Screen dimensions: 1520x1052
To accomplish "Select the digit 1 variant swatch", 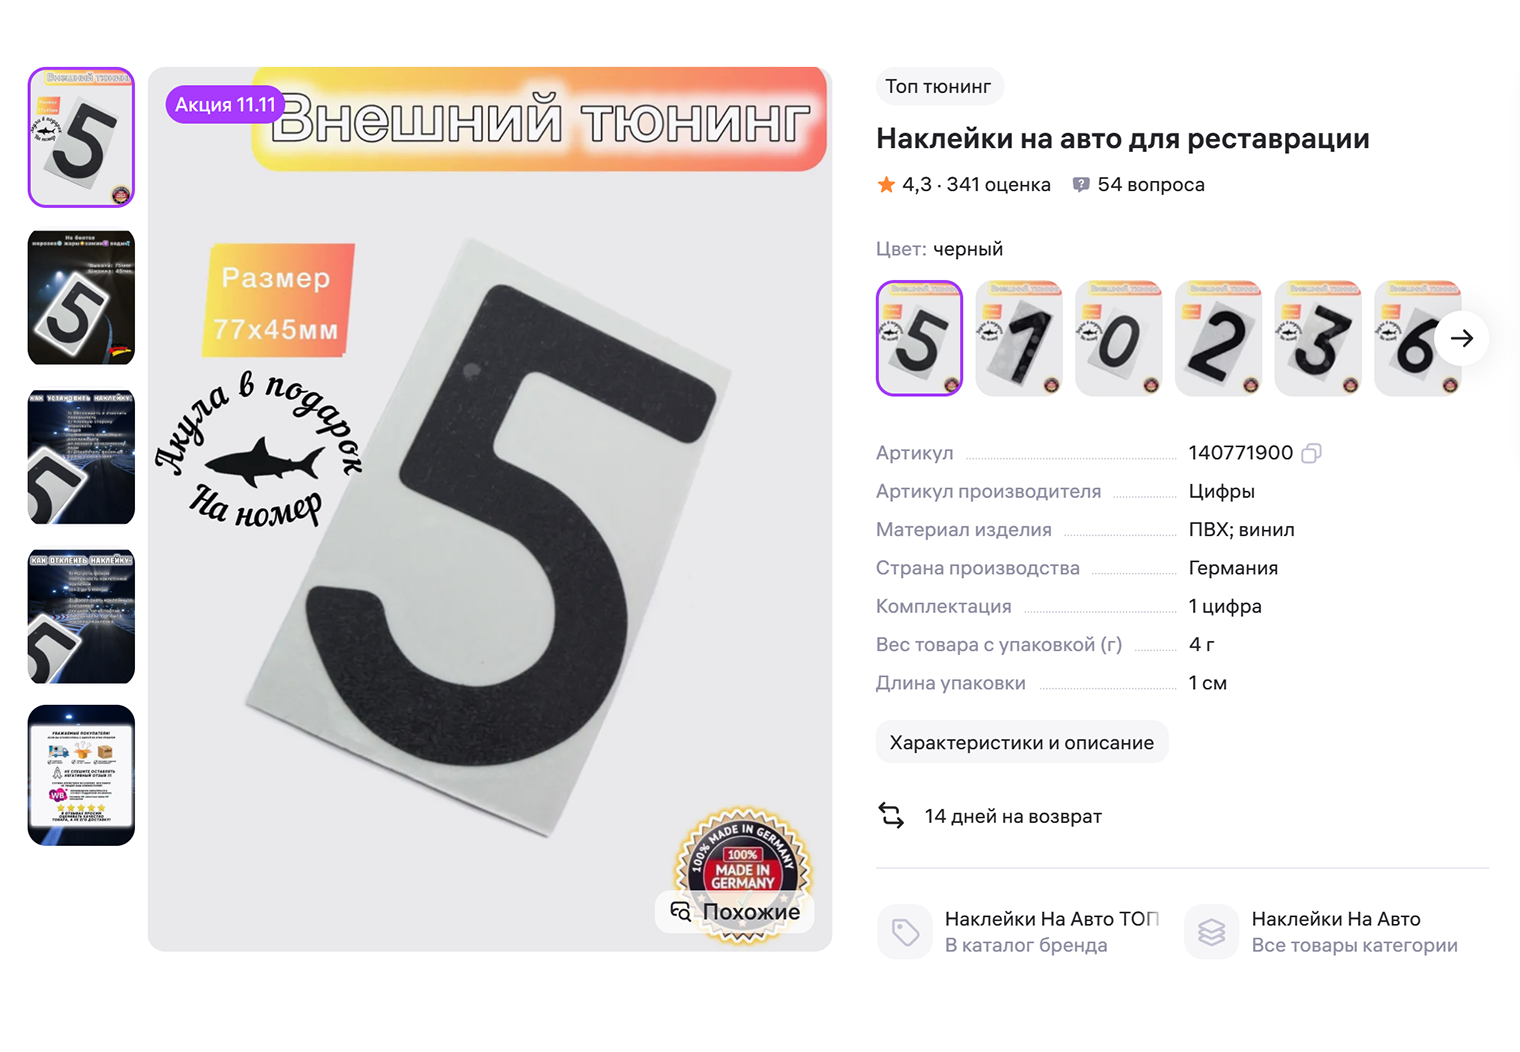I will point(1019,338).
